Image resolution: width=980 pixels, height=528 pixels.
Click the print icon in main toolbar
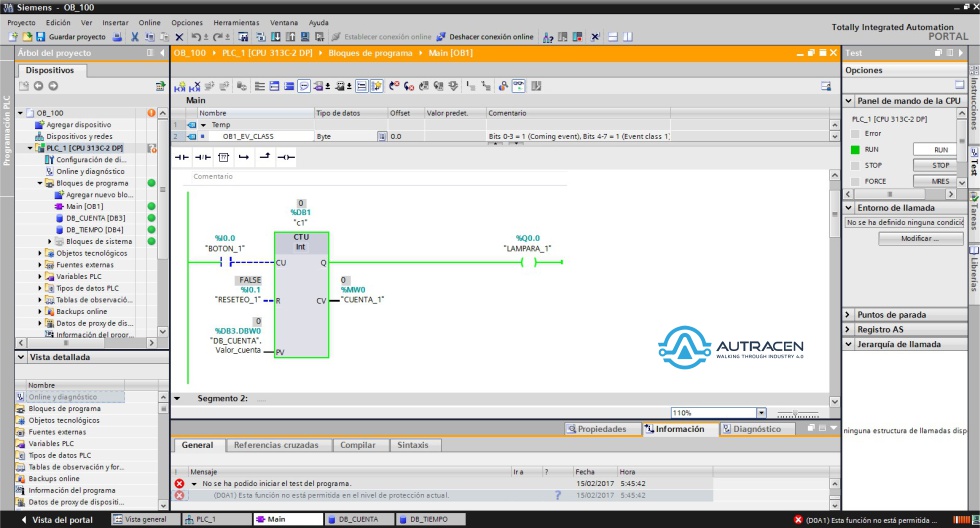coord(117,37)
